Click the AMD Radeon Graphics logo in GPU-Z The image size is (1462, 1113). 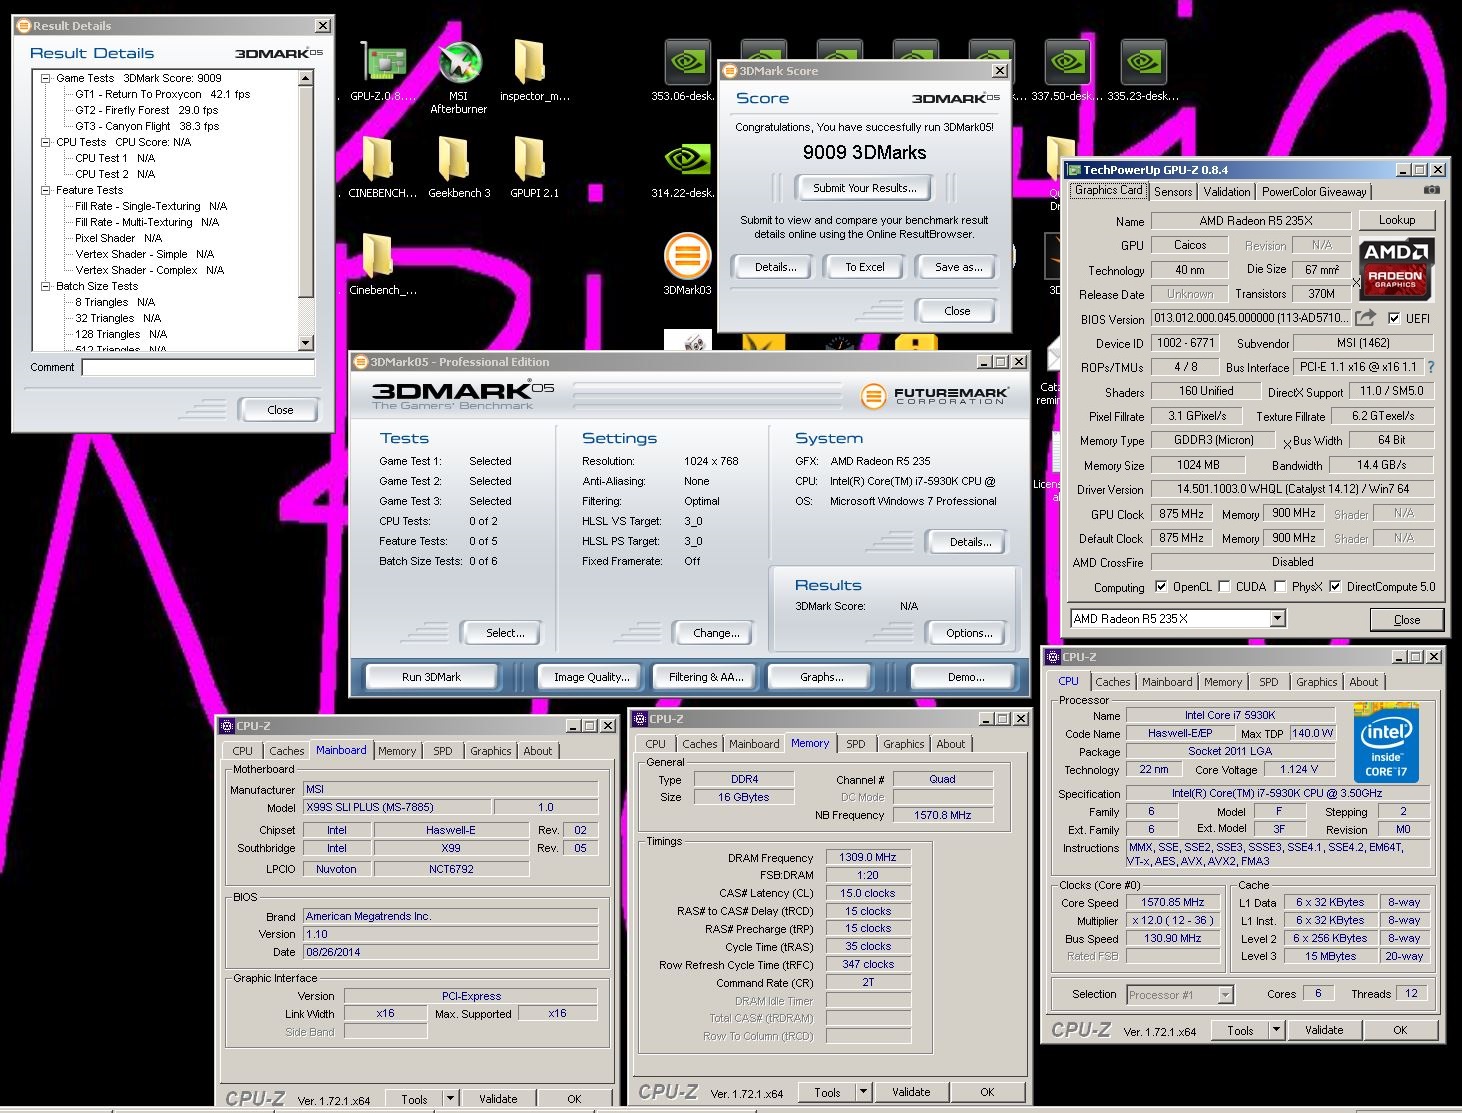click(1396, 268)
